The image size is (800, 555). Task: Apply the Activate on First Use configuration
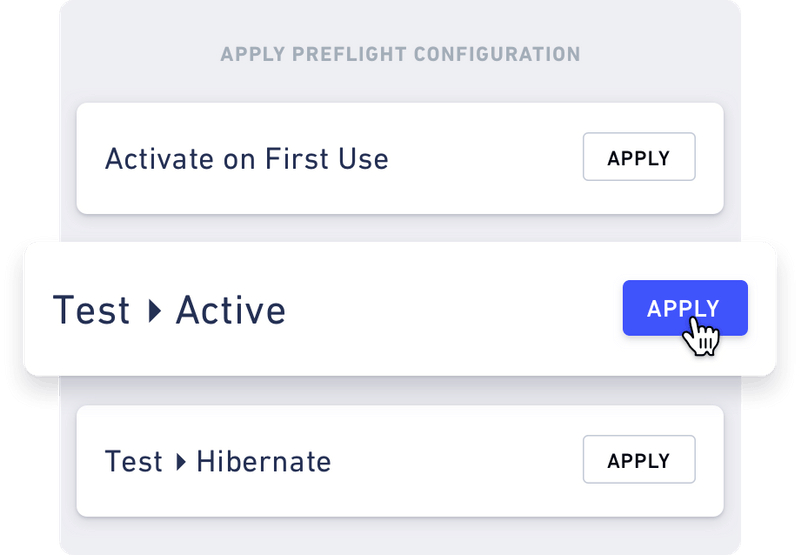click(639, 158)
